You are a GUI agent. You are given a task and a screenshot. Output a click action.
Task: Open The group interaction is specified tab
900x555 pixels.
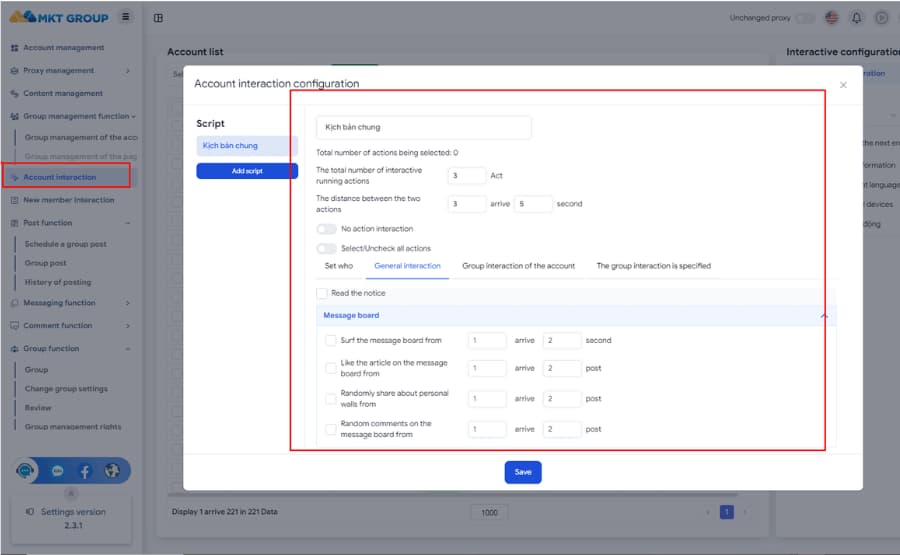coord(653,266)
